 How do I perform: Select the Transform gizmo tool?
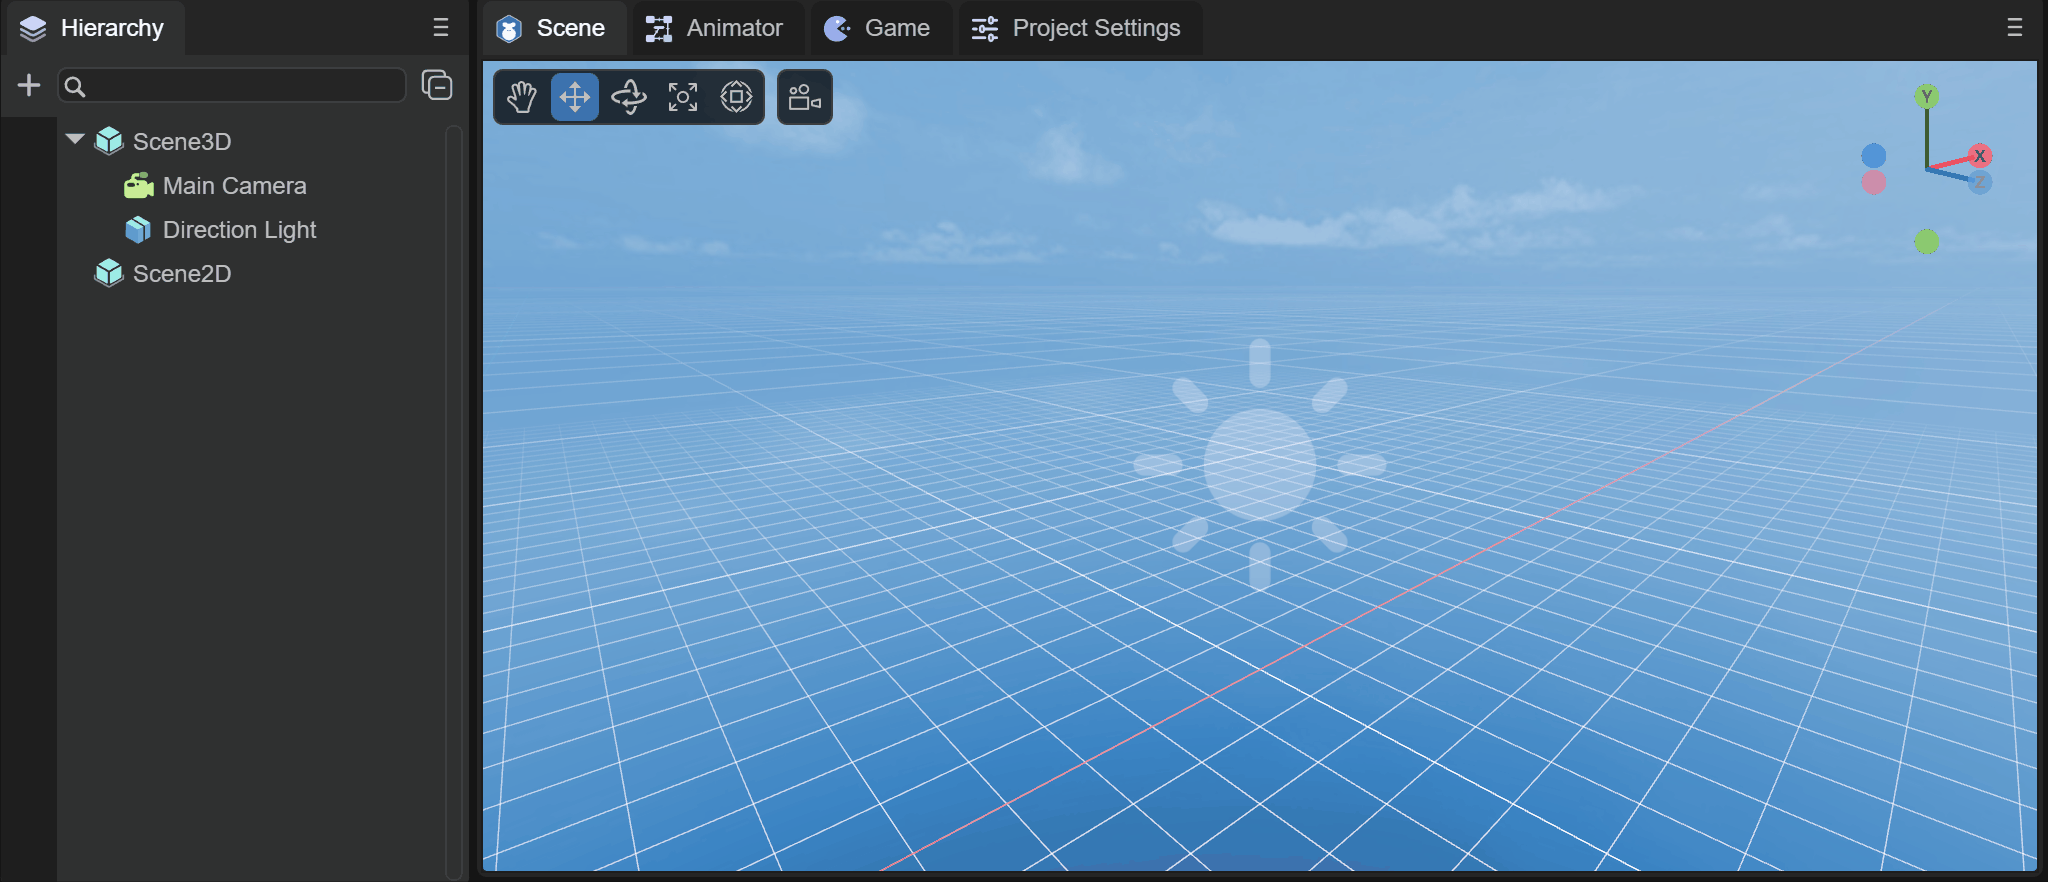(737, 97)
